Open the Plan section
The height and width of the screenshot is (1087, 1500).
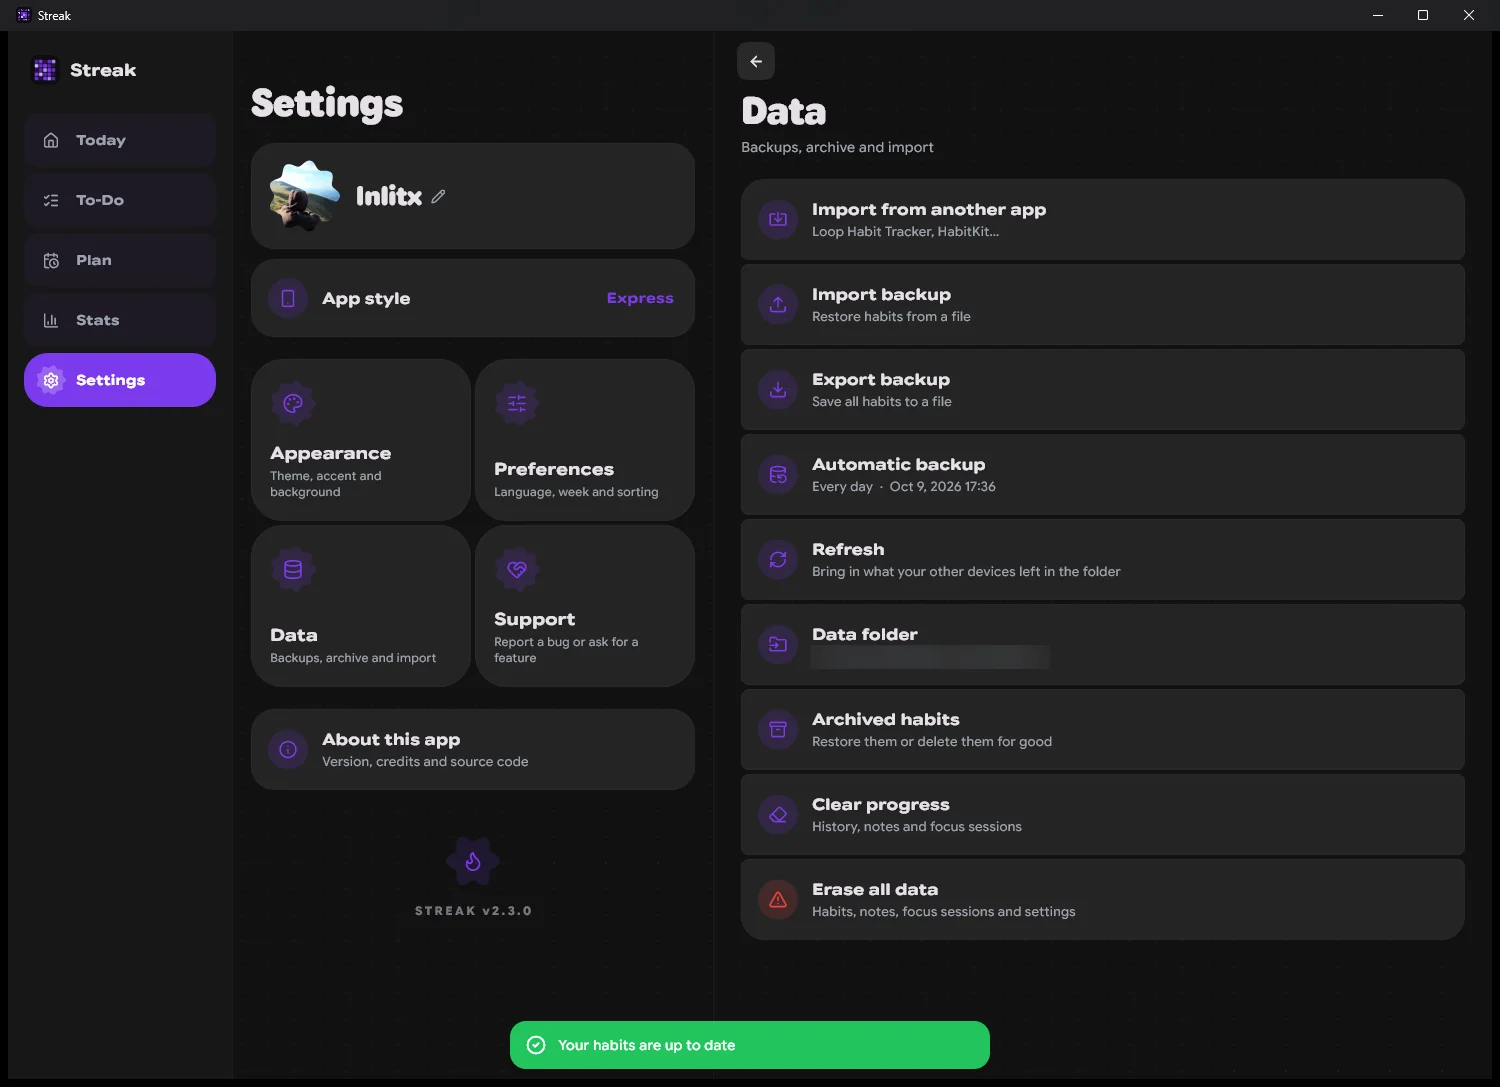pyautogui.click(x=120, y=260)
